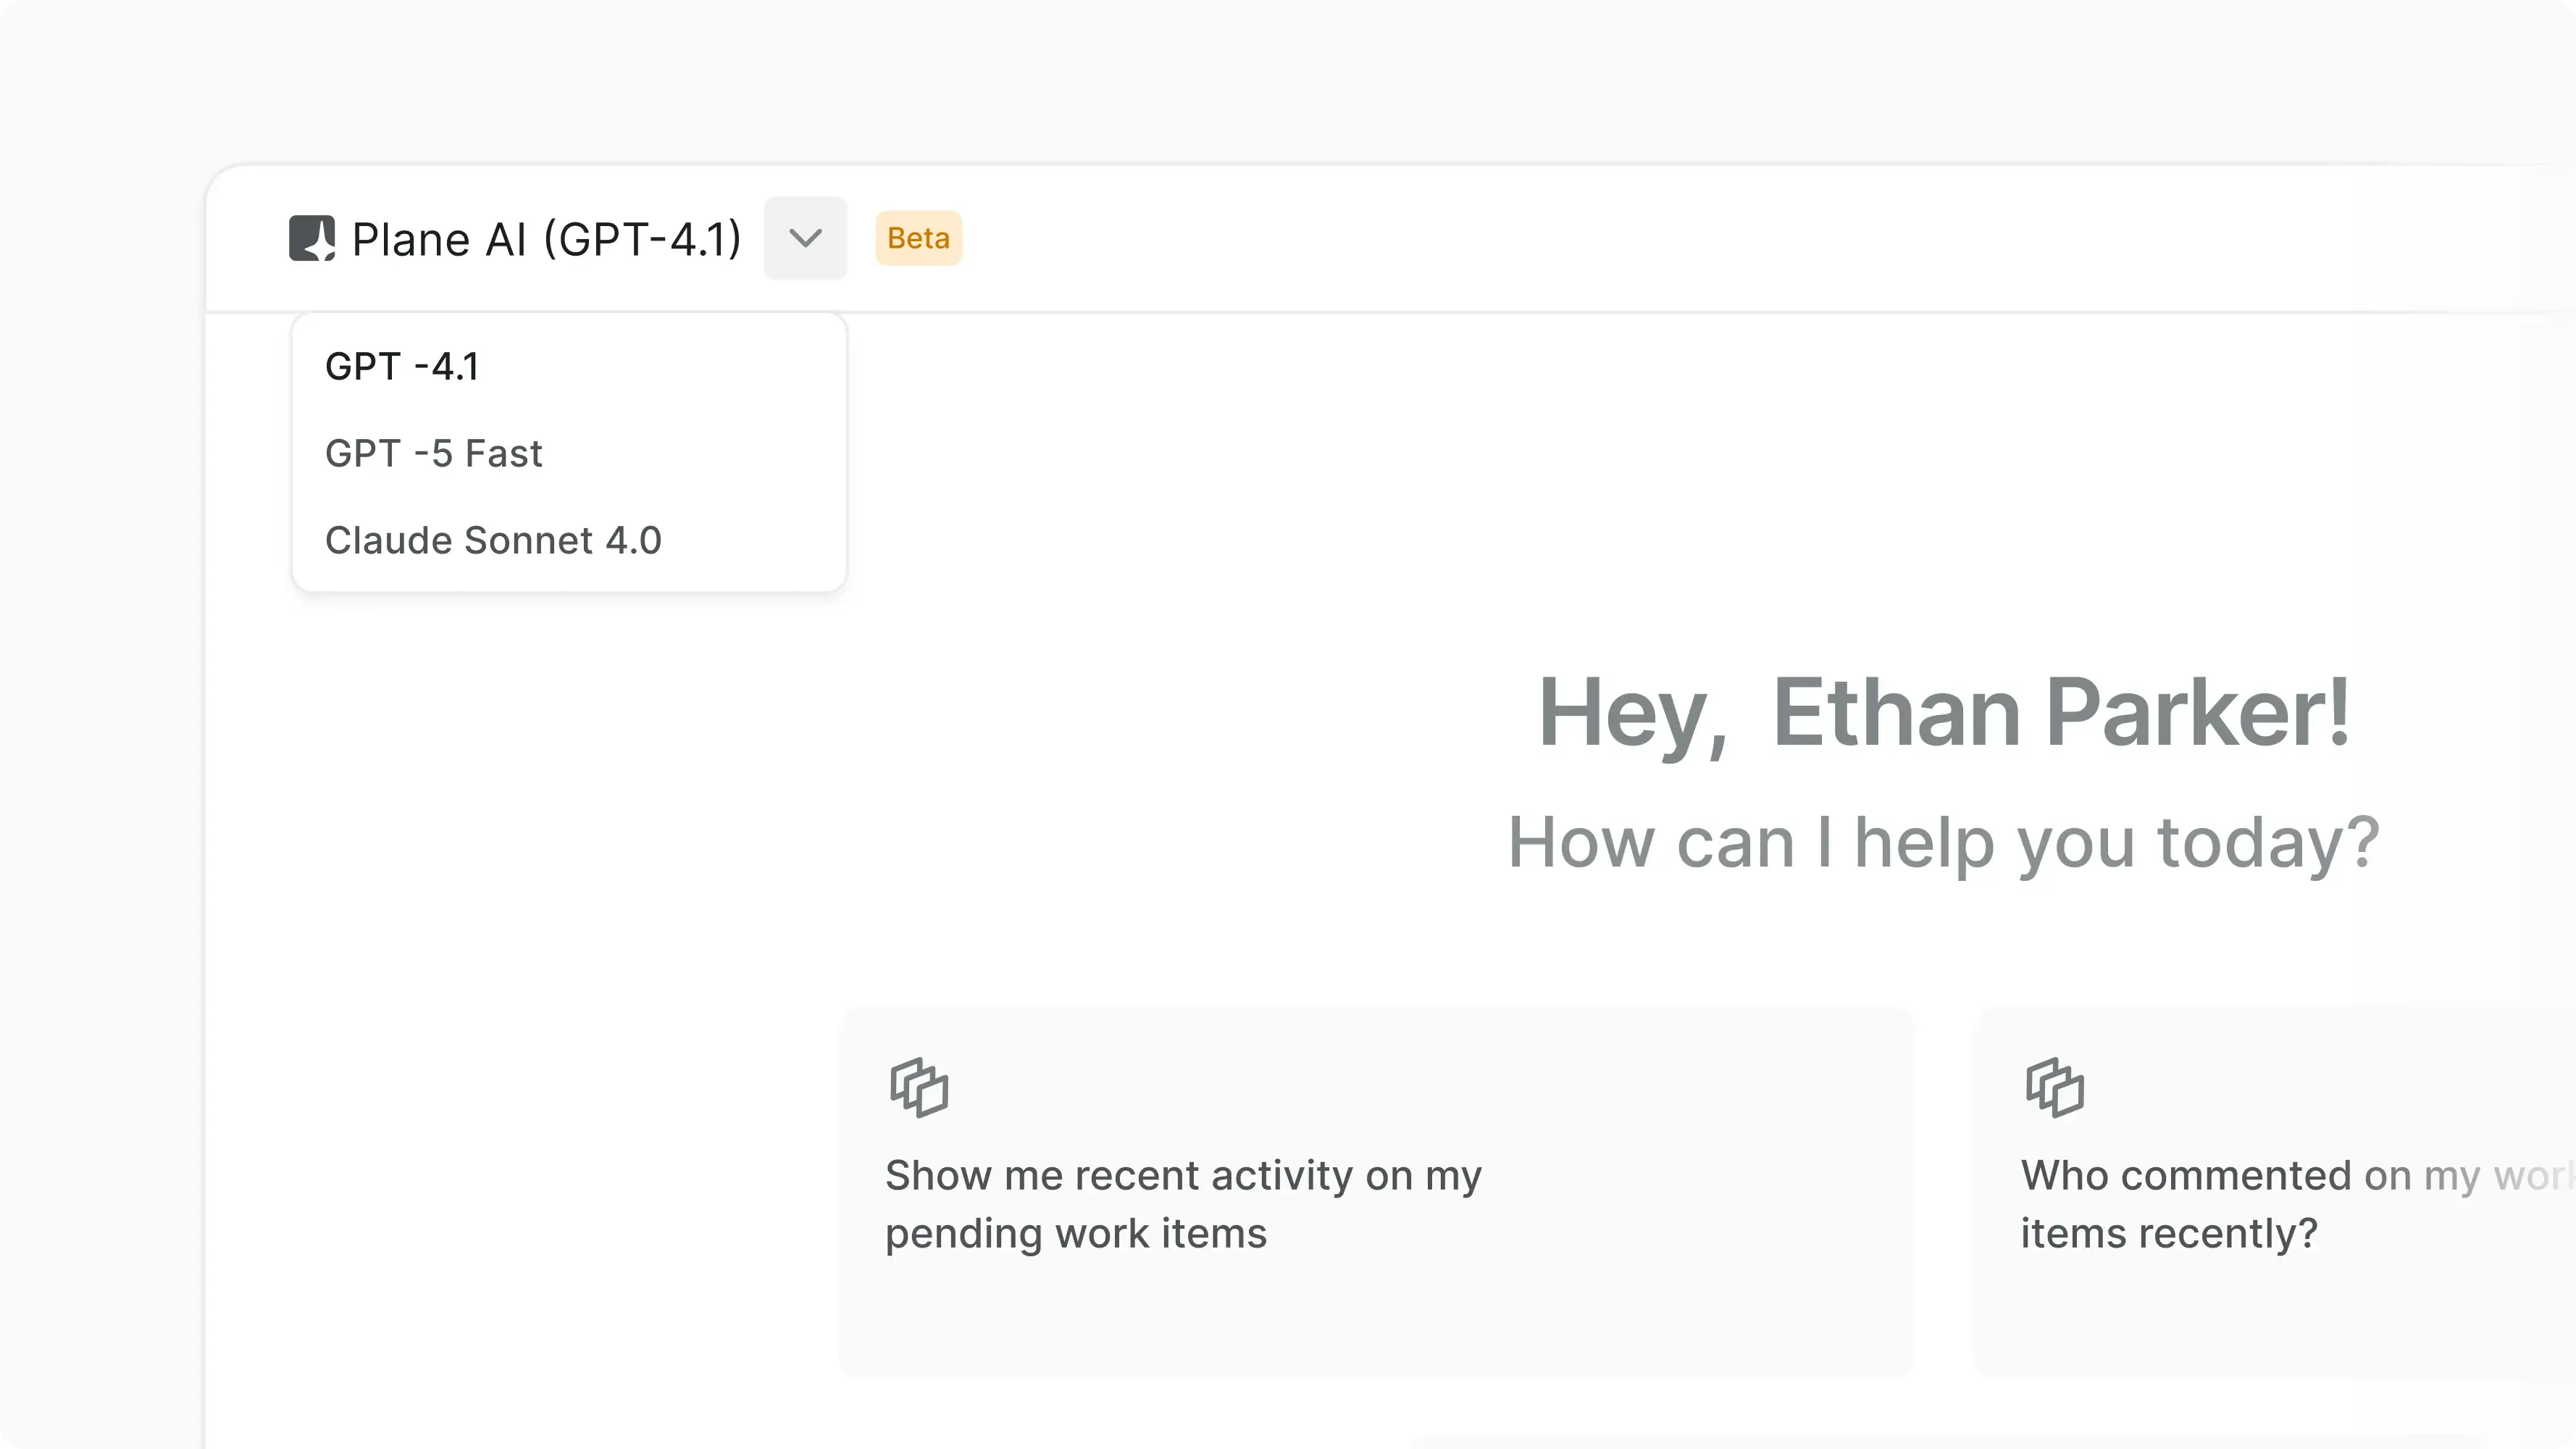2576x1449 pixels.
Task: Click the stacked-layers icon in the recent activity card
Action: tap(919, 1087)
